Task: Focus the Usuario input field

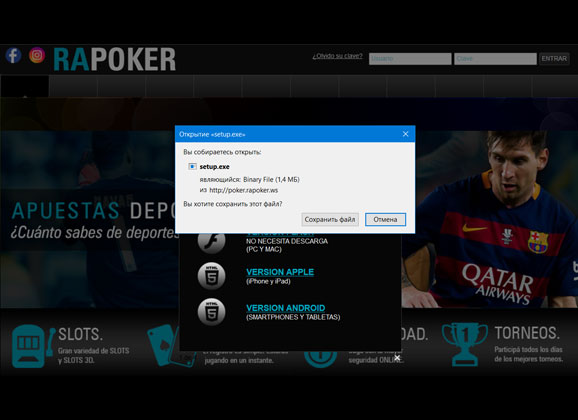Action: [410, 59]
